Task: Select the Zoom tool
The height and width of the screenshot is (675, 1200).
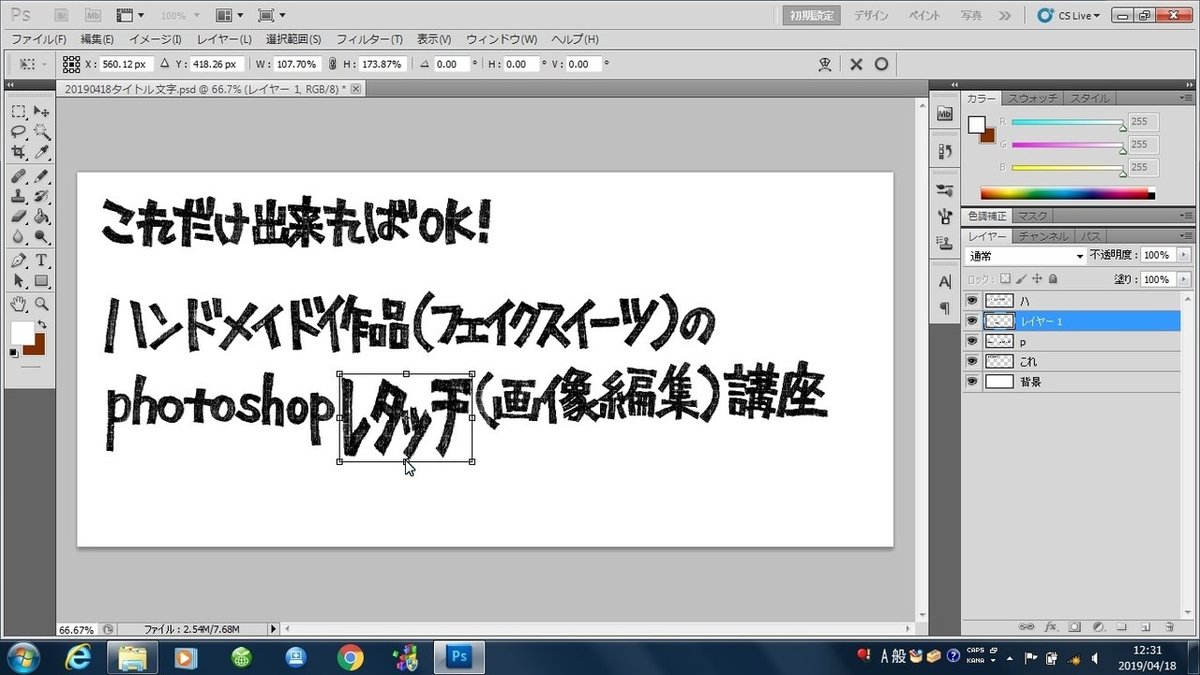Action: click(x=42, y=303)
